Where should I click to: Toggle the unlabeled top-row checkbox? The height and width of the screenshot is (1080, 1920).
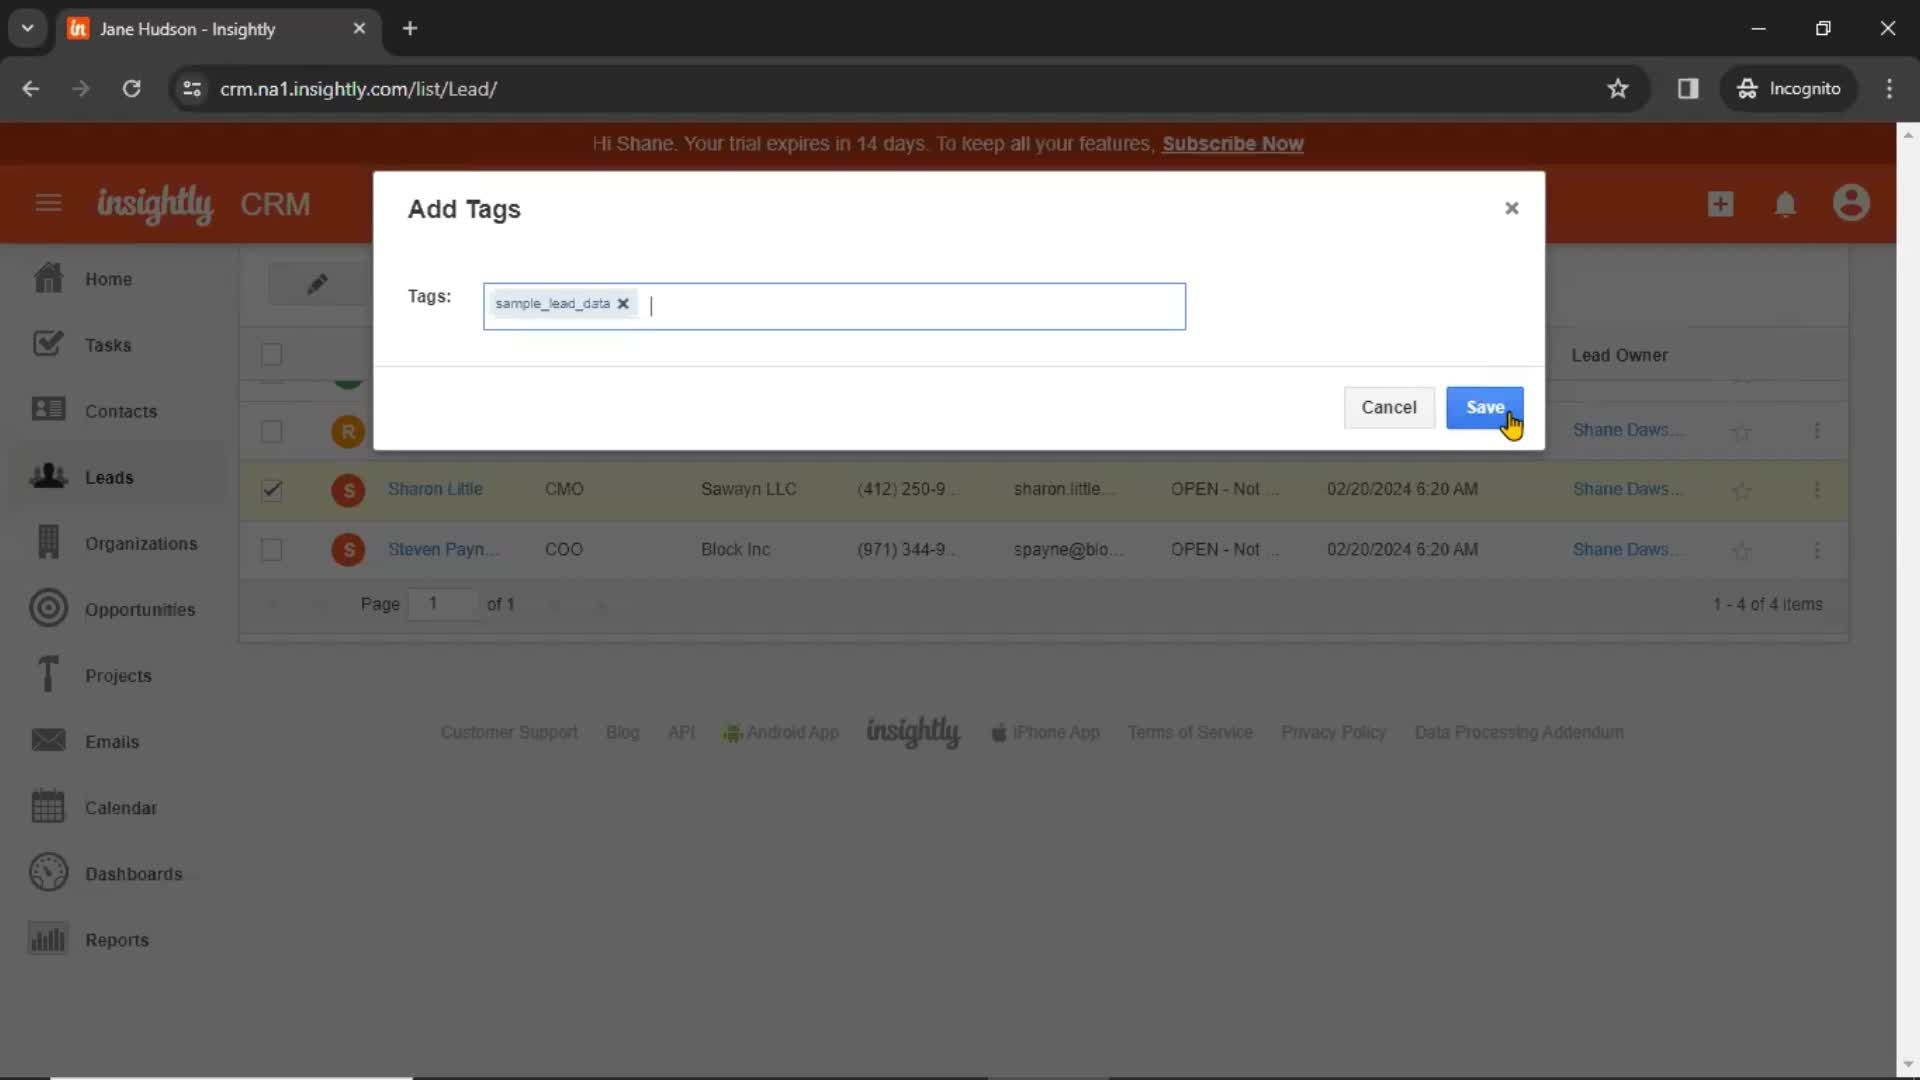[273, 353]
